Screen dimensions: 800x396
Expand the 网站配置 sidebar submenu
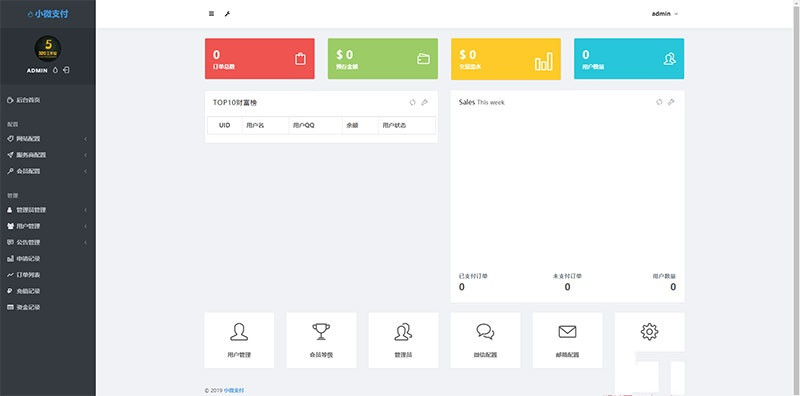click(47, 139)
